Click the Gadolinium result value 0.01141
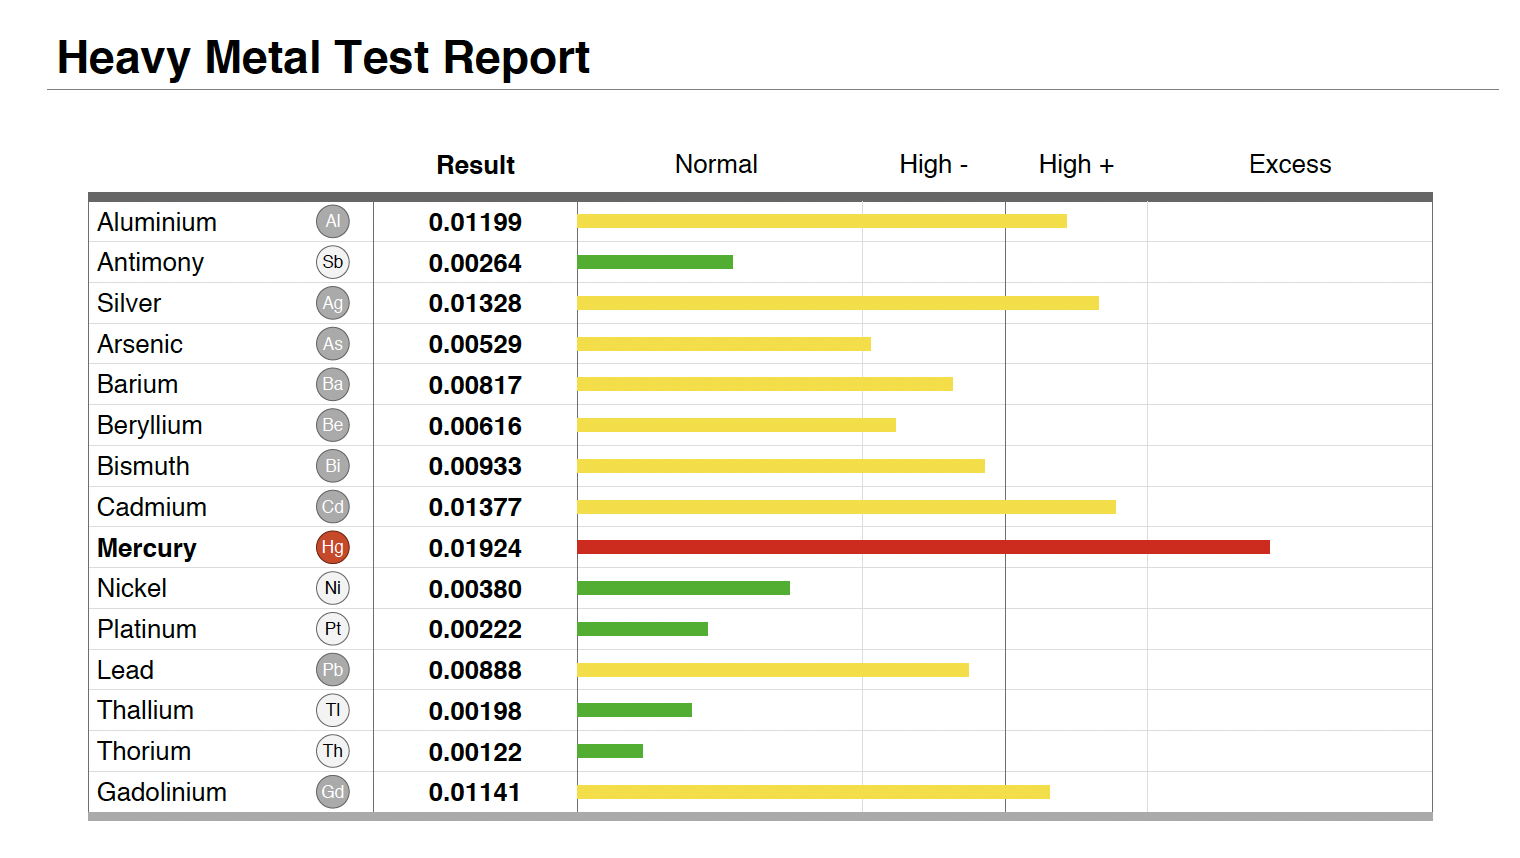The image size is (1520, 858). 475,792
